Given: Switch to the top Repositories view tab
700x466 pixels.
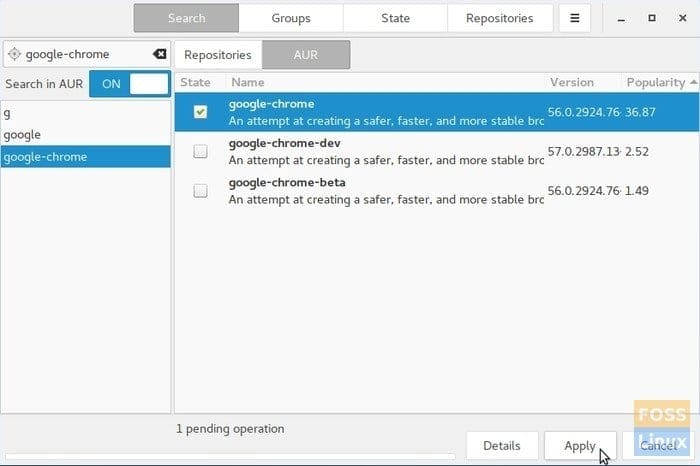Looking at the screenshot, I should pyautogui.click(x=500, y=18).
